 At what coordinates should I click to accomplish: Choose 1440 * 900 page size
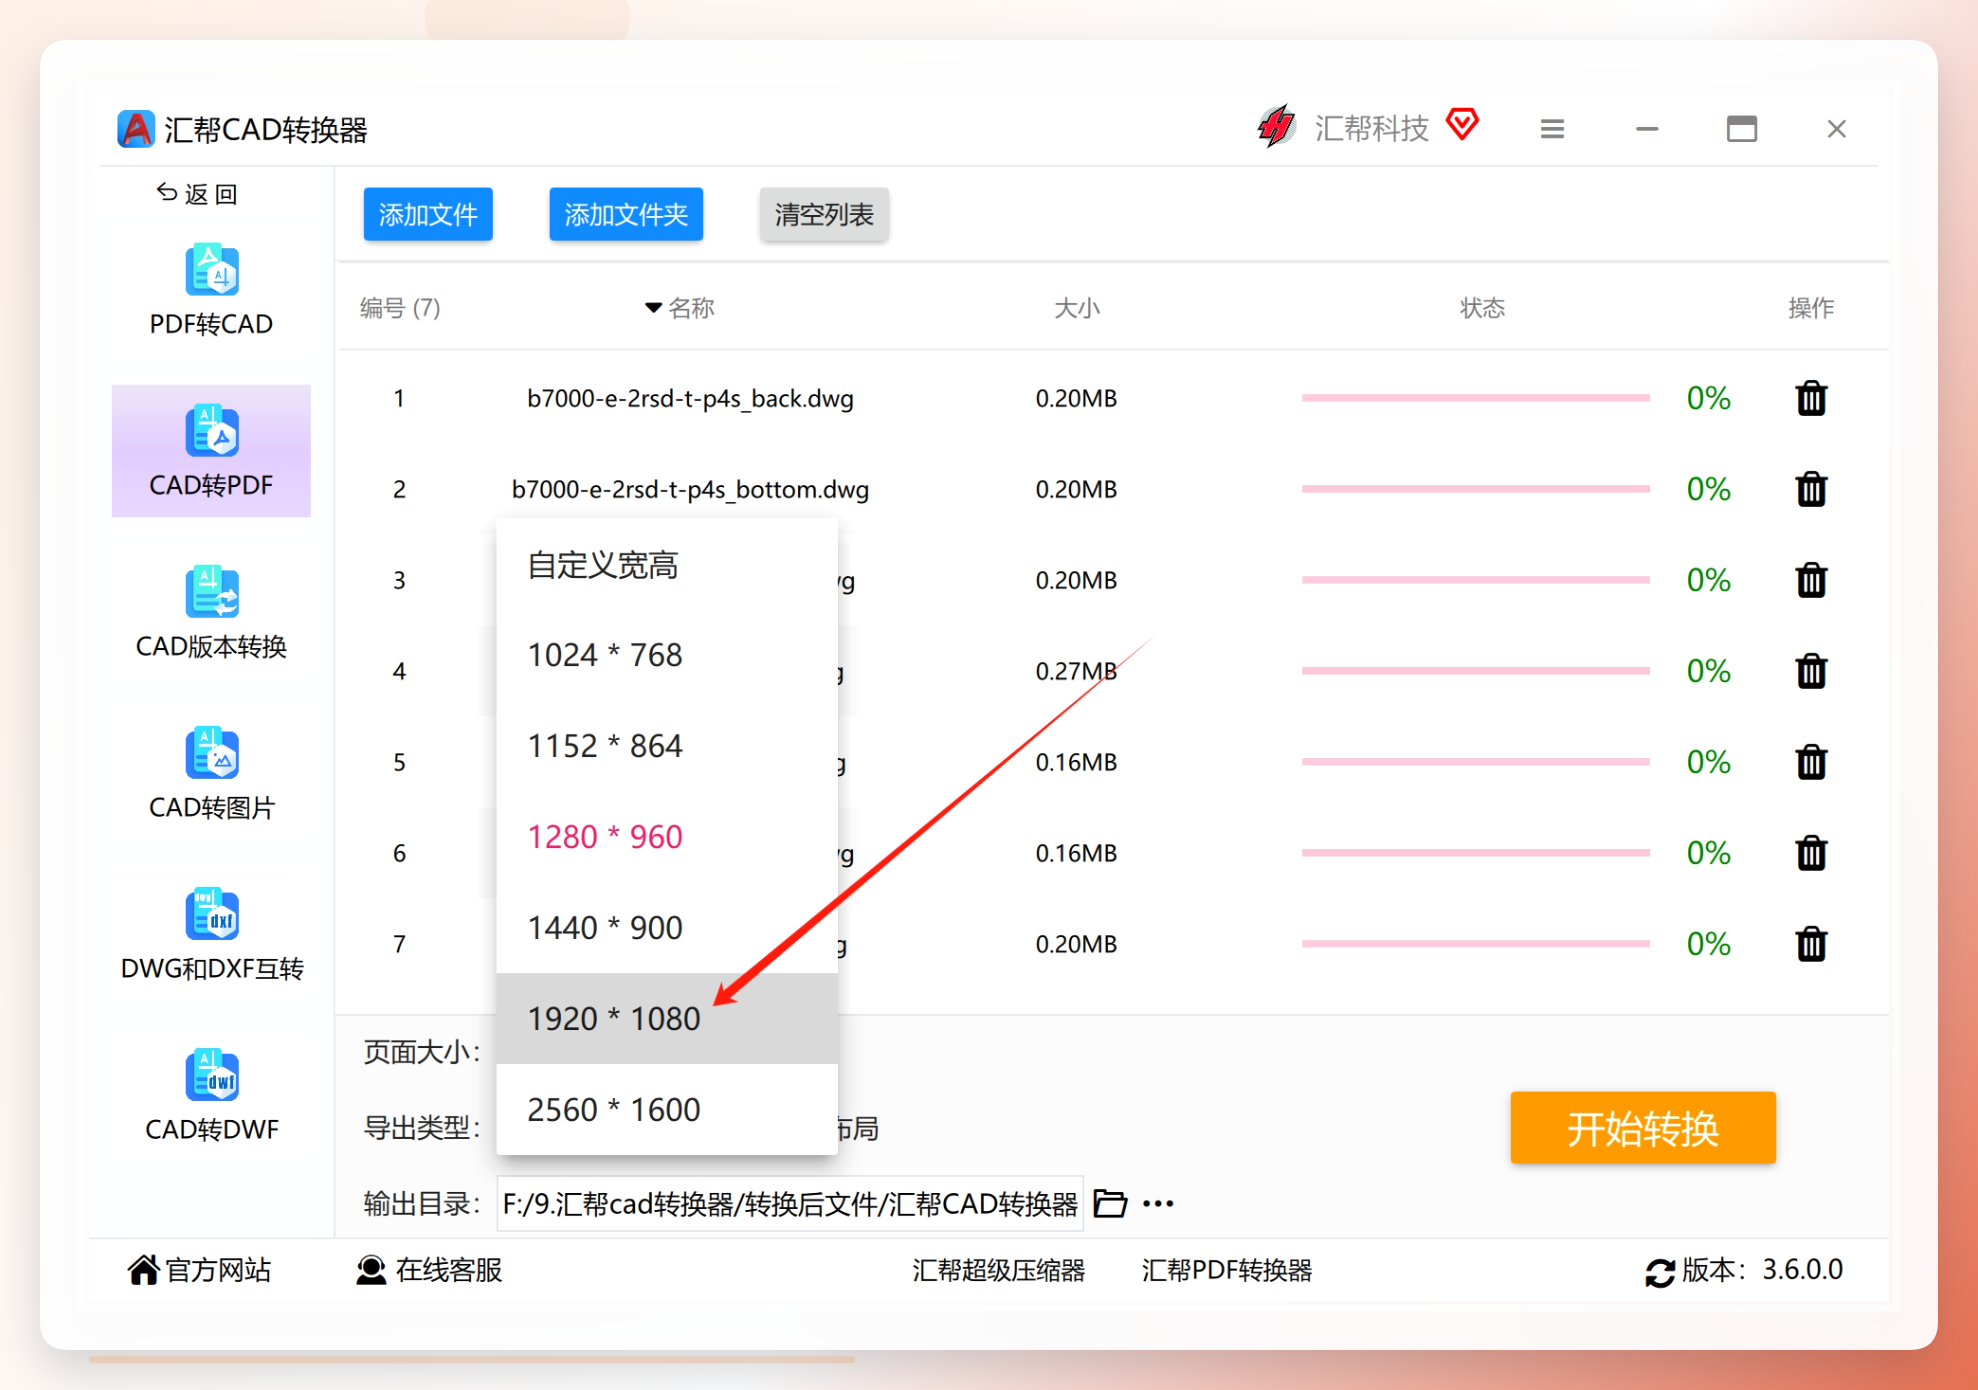click(x=667, y=928)
